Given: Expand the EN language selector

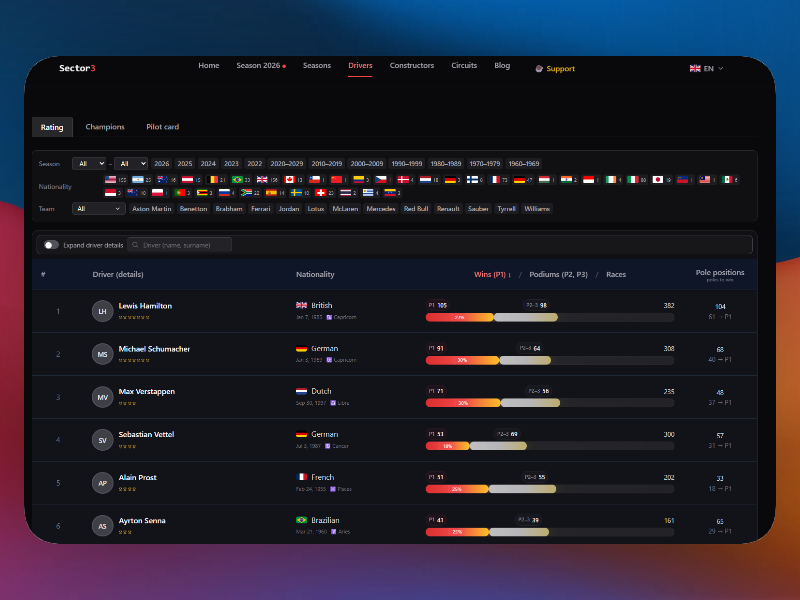Looking at the screenshot, I should [707, 69].
